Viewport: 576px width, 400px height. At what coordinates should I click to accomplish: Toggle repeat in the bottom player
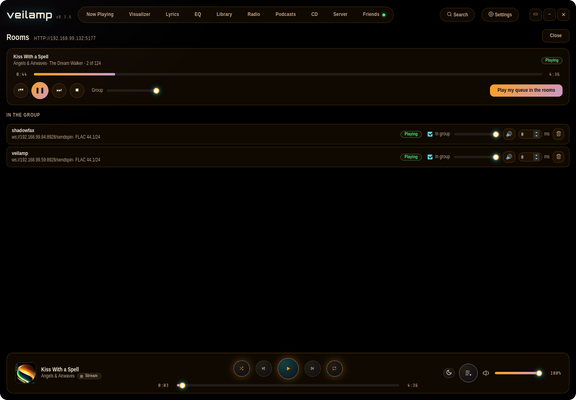point(334,368)
